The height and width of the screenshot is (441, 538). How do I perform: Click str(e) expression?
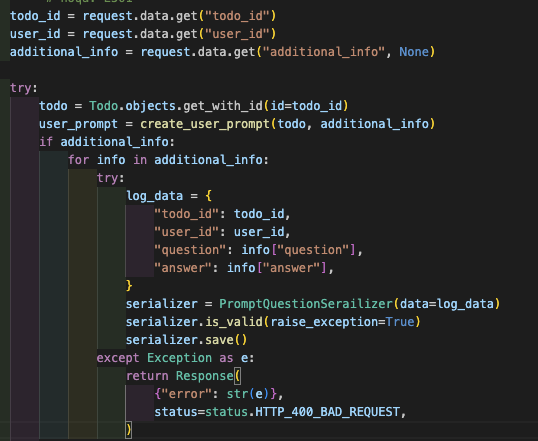pos(248,394)
